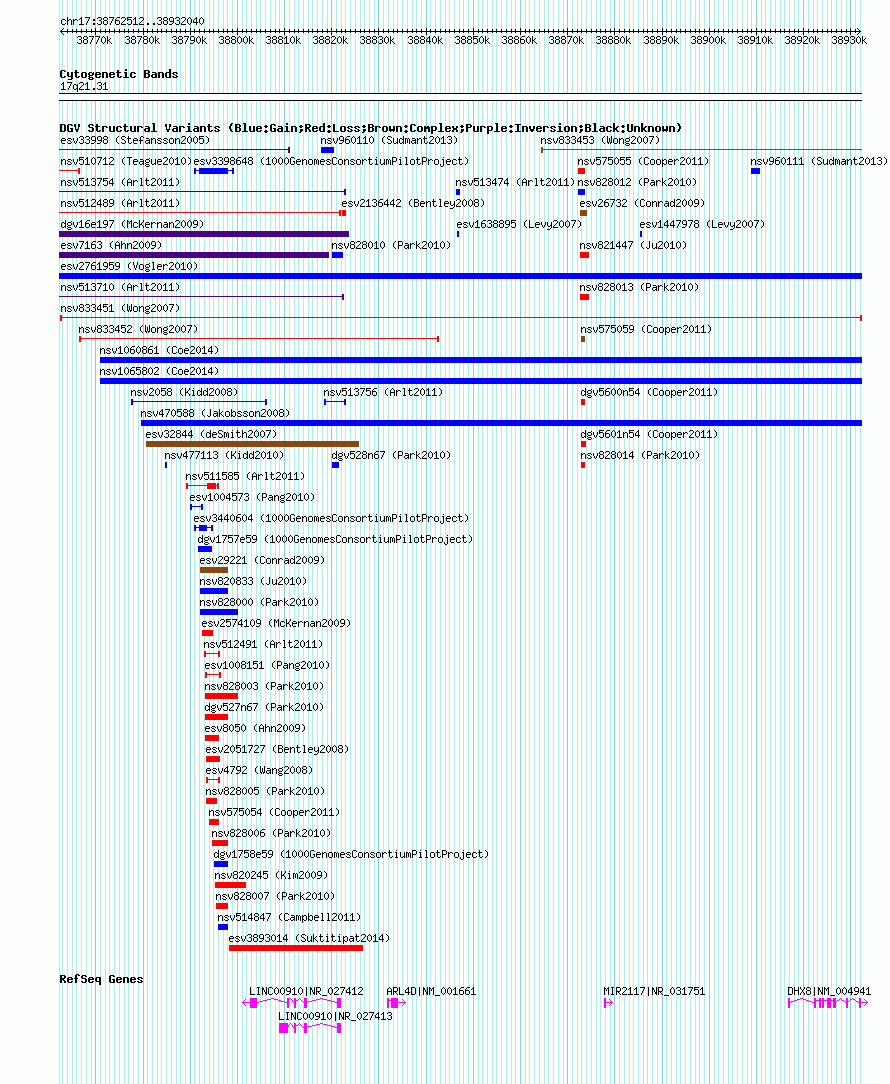Click nsv828010 (Park2010) label
This screenshot has height=1084, width=890.
coord(391,245)
